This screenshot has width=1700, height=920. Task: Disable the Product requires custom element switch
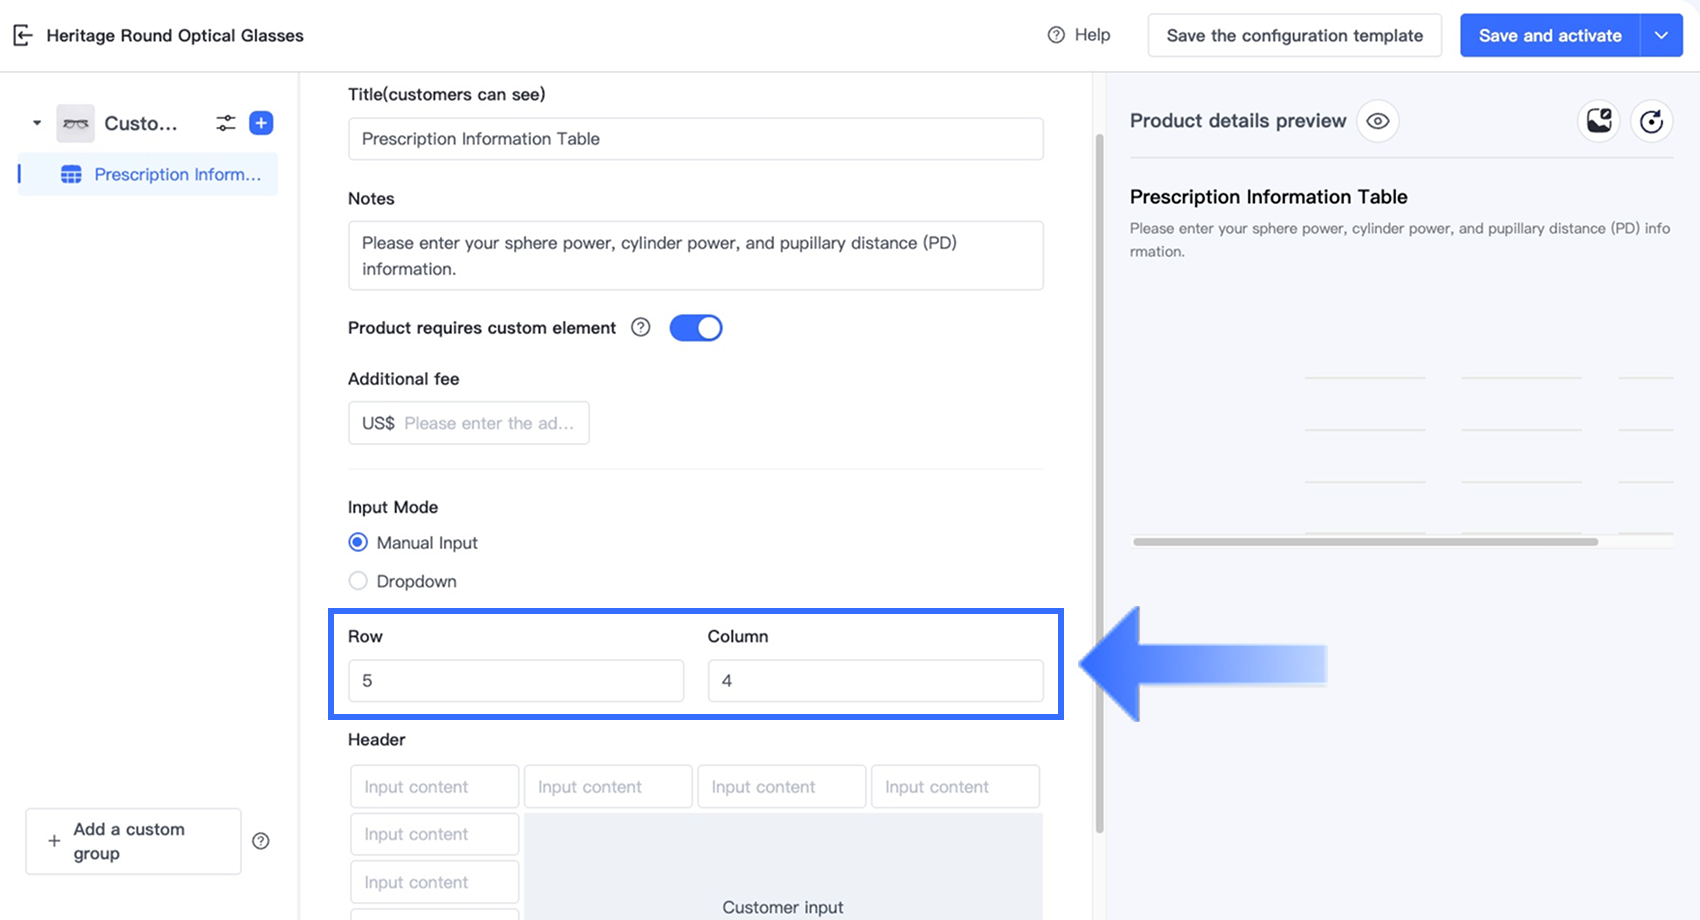(x=696, y=328)
